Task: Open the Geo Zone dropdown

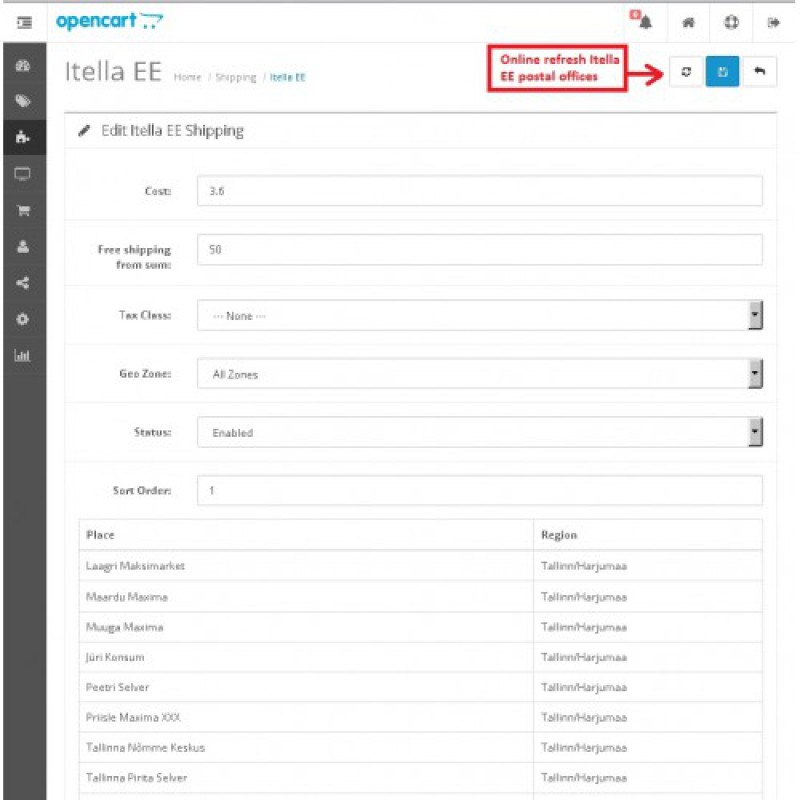Action: [x=480, y=373]
